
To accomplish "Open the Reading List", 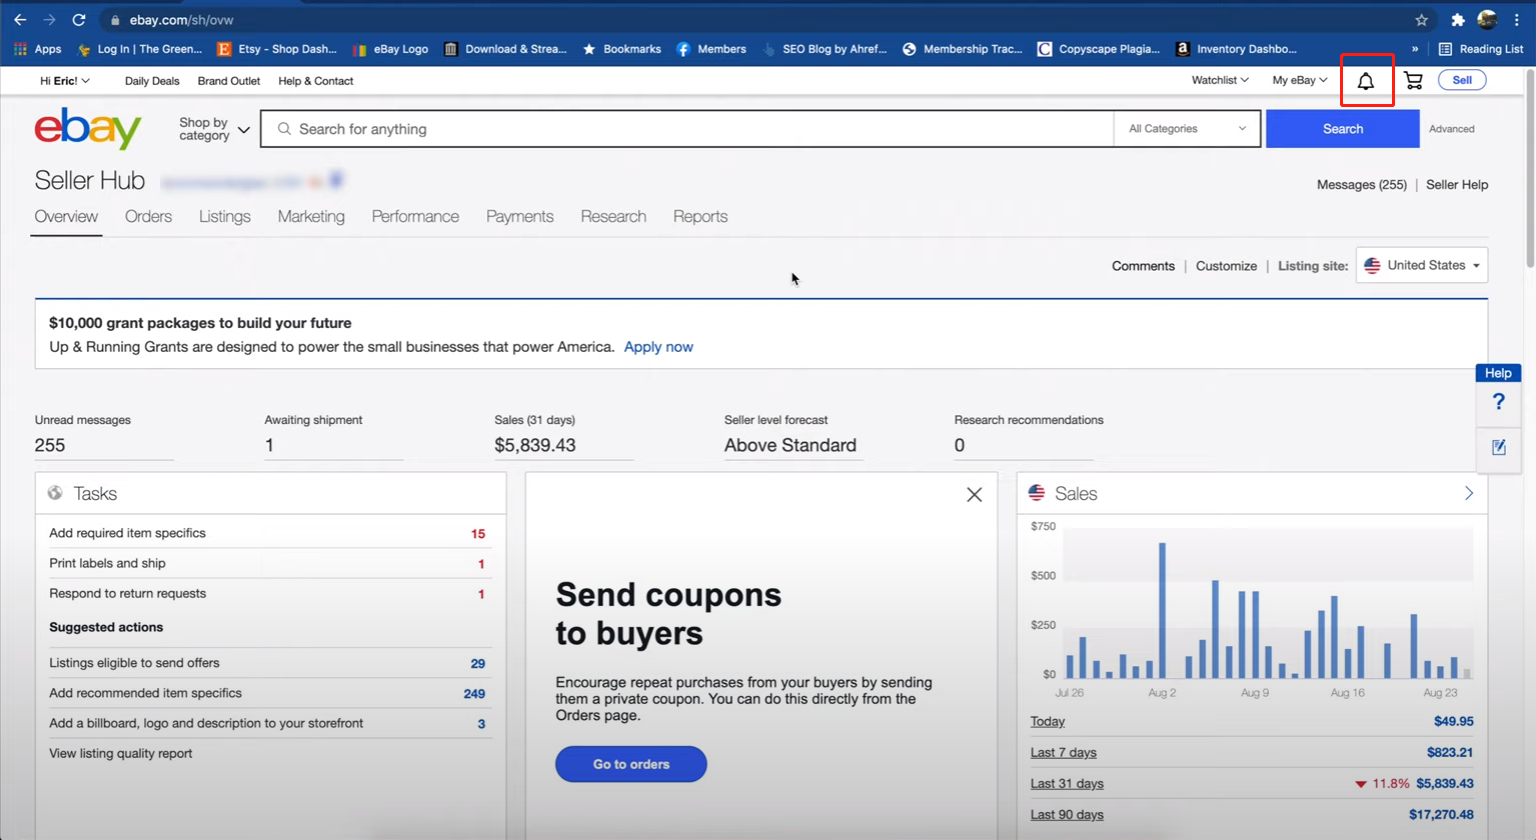I will click(1480, 49).
